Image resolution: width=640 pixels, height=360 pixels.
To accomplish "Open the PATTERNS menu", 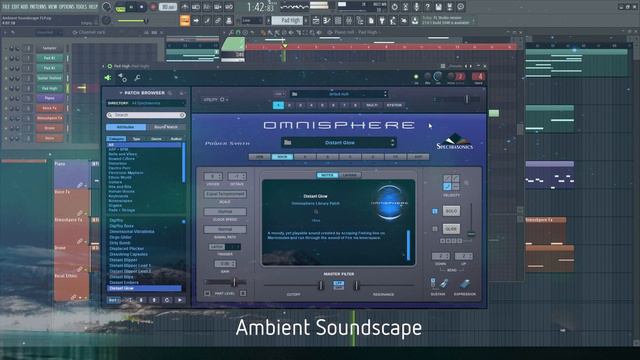I will coord(38,7).
